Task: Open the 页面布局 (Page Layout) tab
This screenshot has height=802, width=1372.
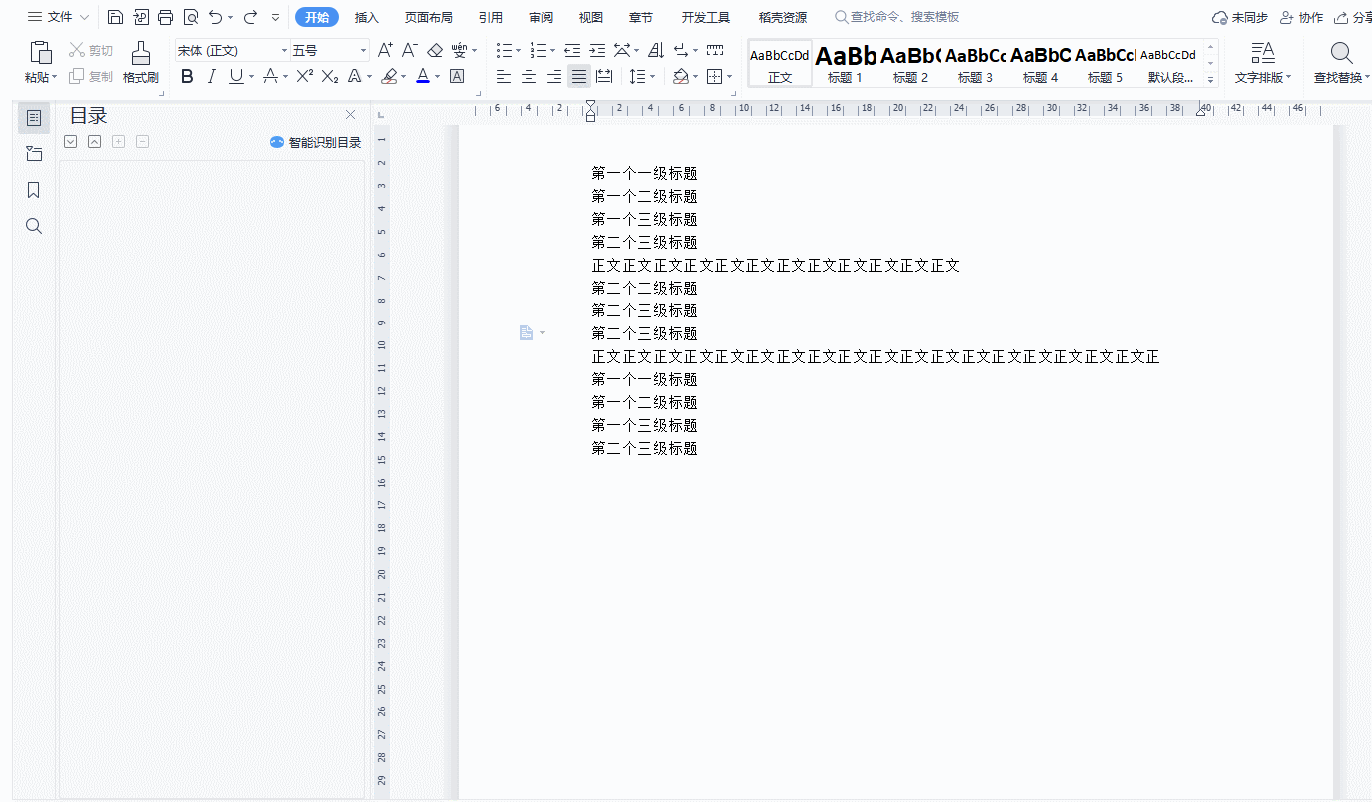Action: [x=428, y=17]
